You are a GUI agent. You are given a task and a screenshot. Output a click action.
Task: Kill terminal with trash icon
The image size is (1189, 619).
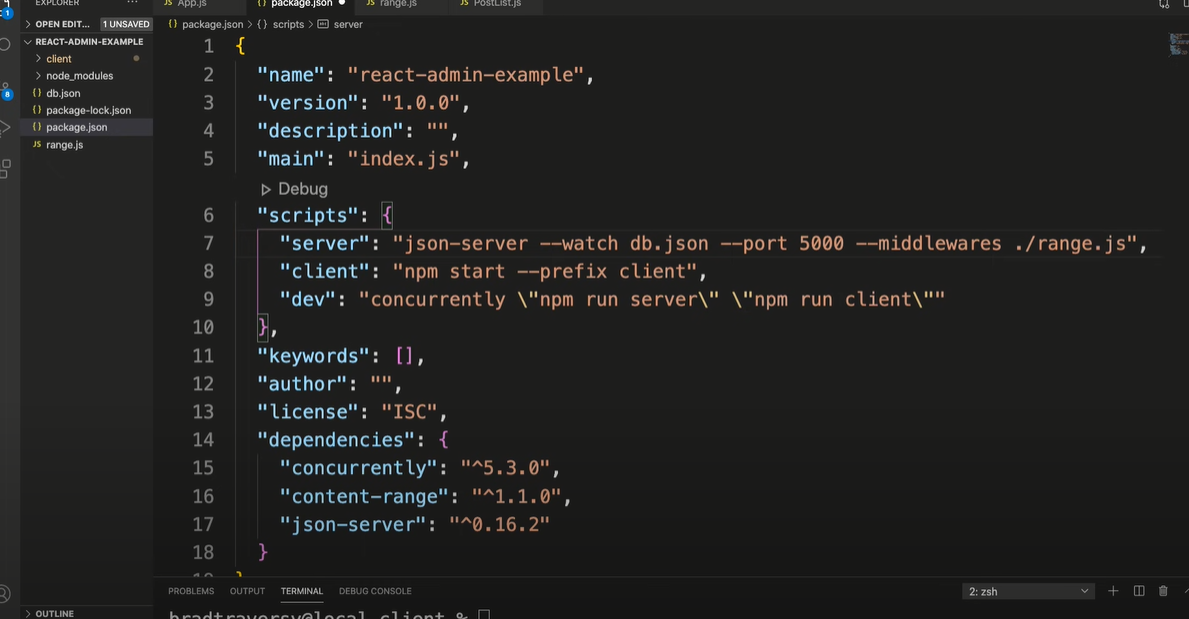click(1162, 591)
